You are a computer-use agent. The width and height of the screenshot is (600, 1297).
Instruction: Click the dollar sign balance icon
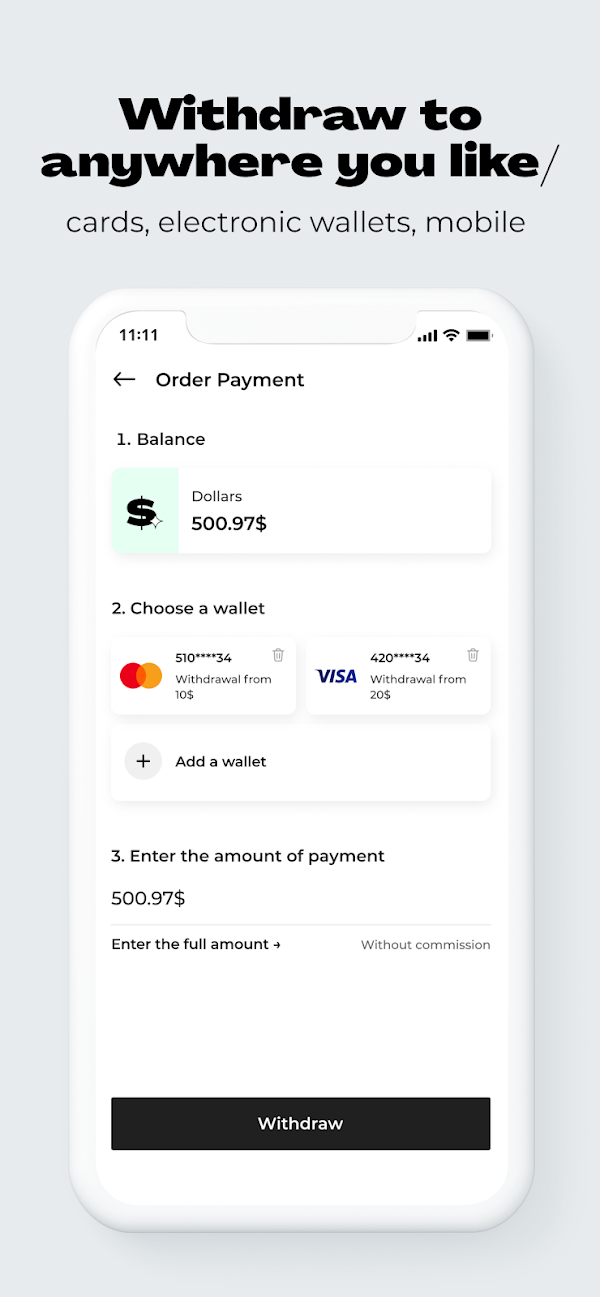coord(144,511)
